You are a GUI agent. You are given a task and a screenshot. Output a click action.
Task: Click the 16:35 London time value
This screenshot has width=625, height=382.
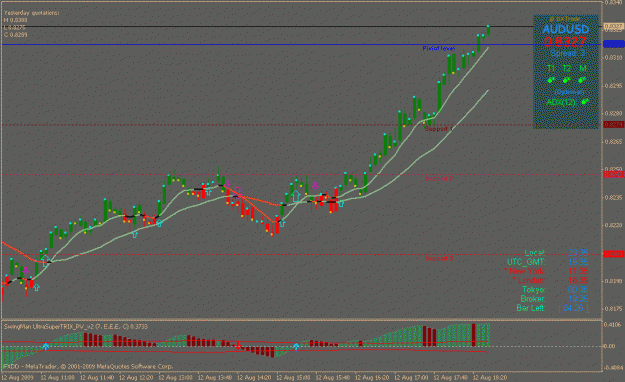578,280
